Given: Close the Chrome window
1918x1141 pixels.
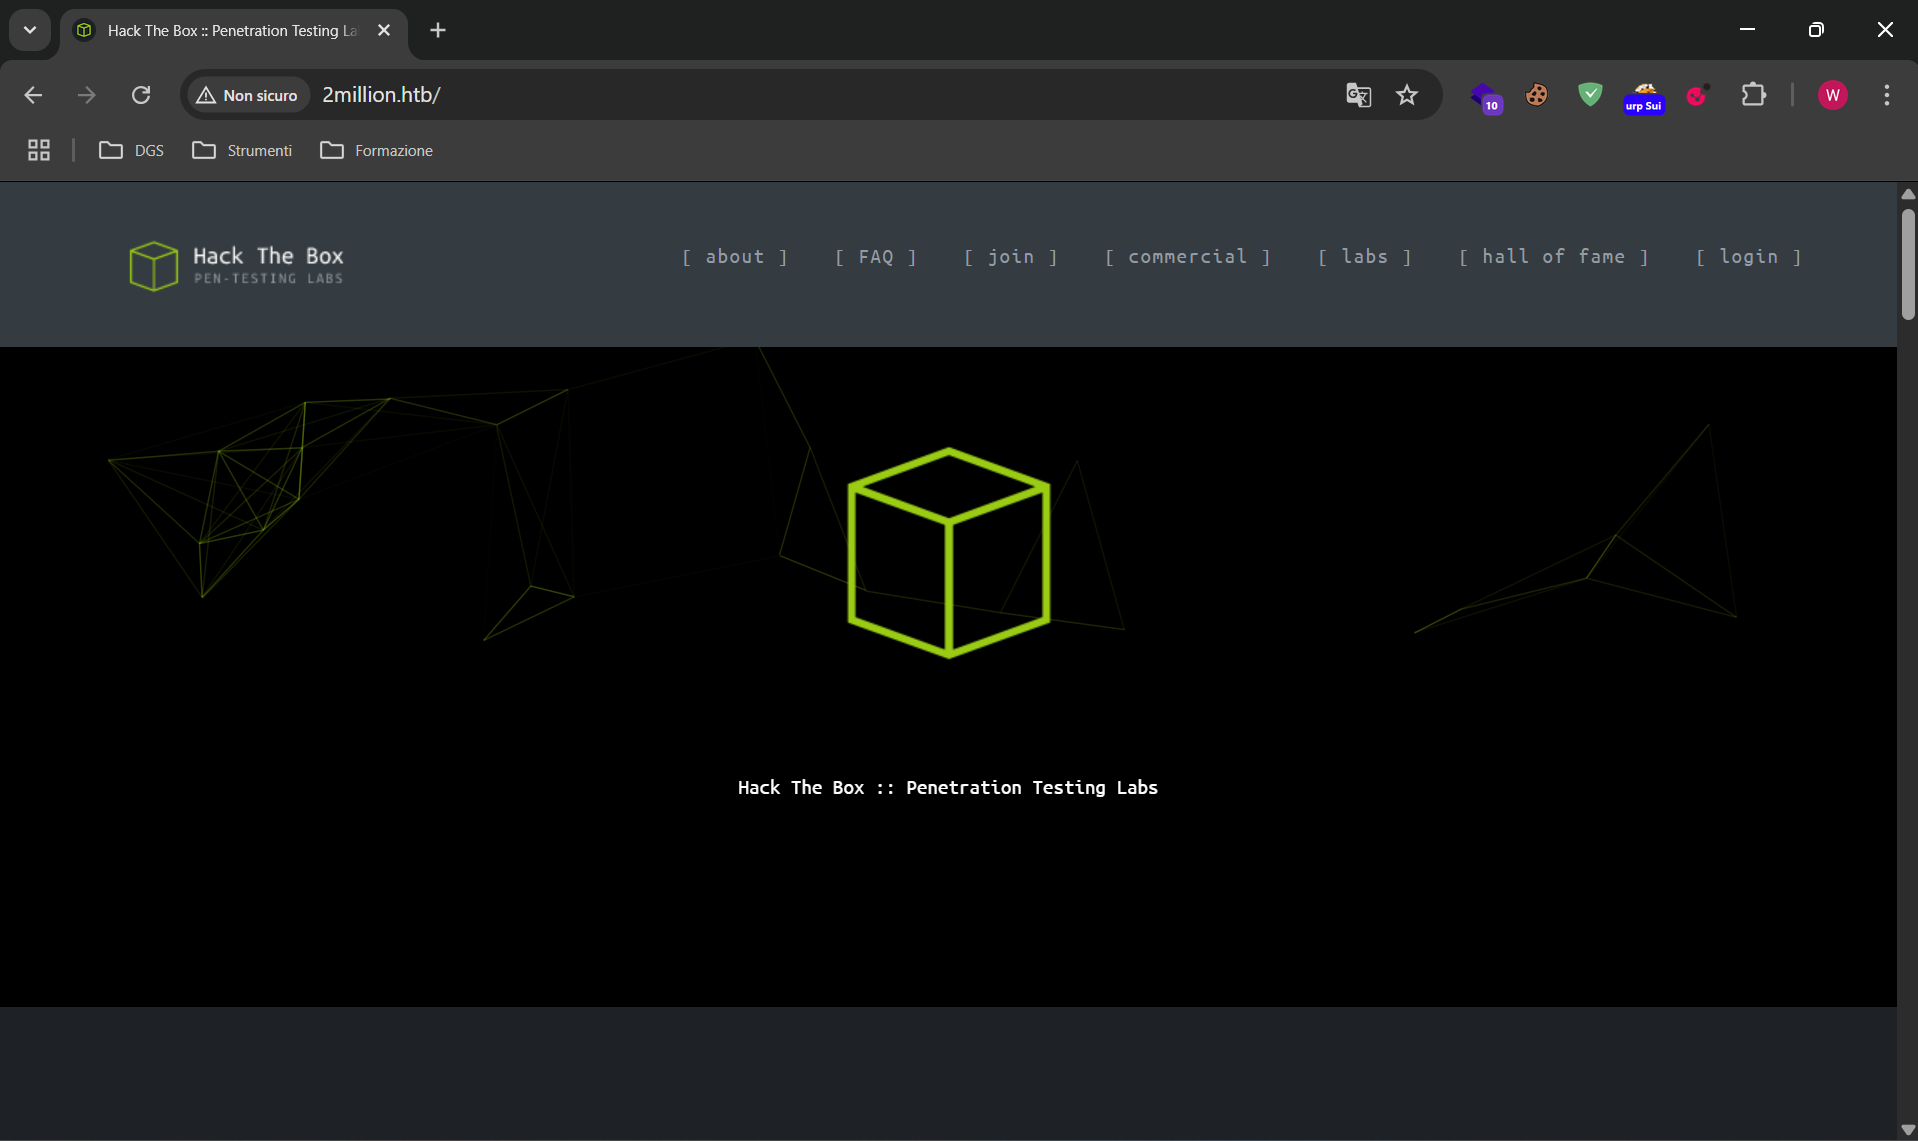Looking at the screenshot, I should (x=1885, y=30).
